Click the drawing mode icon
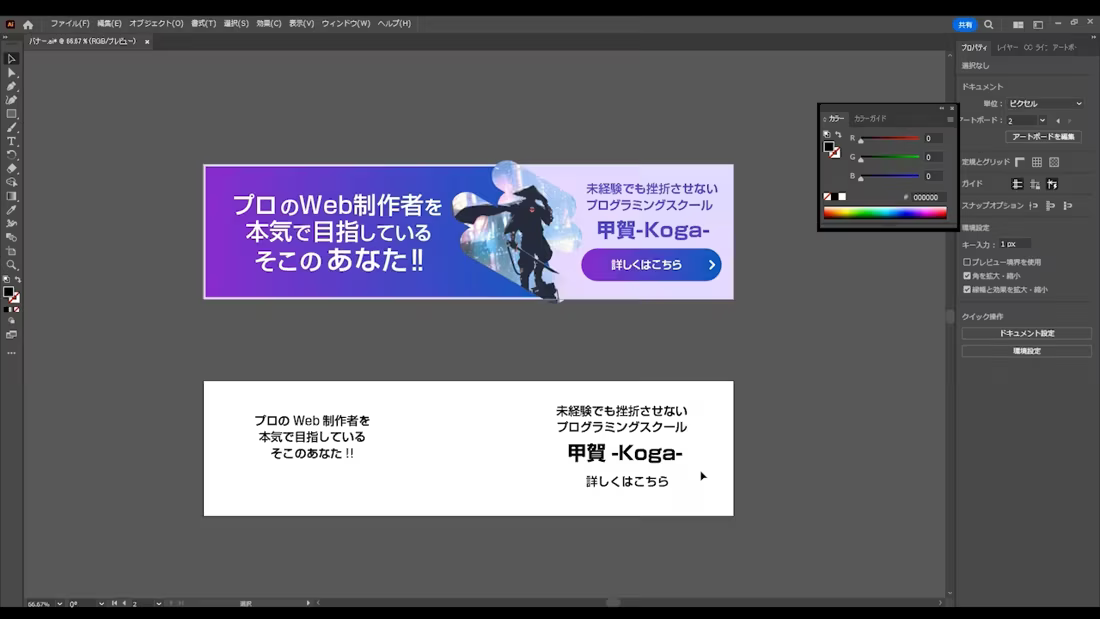 click(11, 321)
